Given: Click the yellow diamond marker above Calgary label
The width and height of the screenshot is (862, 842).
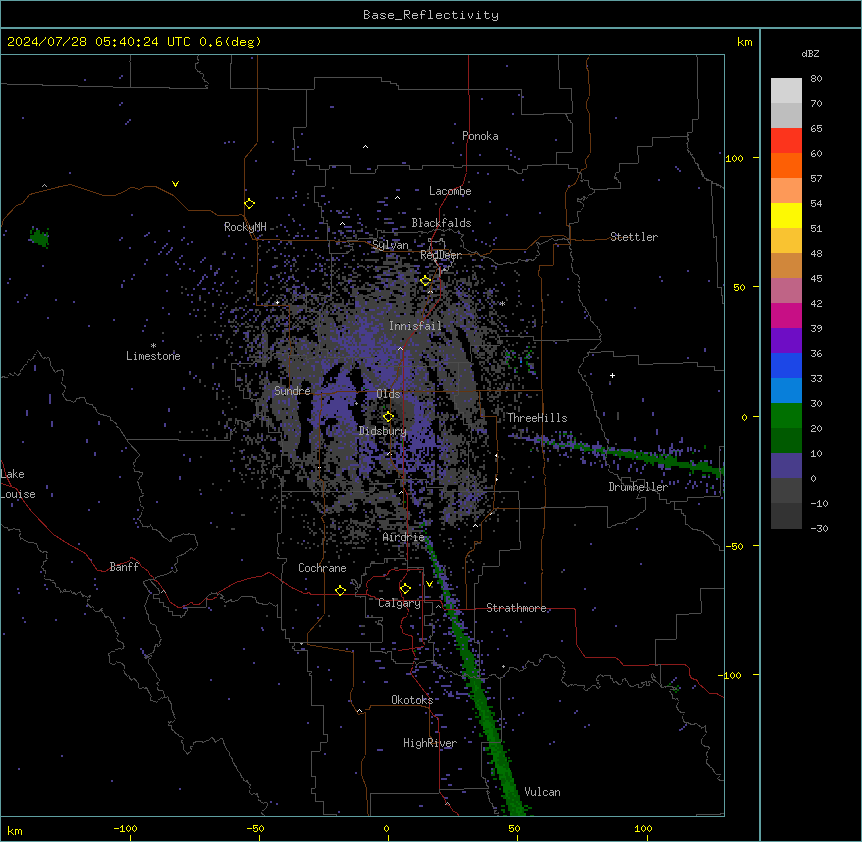Looking at the screenshot, I should [x=405, y=589].
